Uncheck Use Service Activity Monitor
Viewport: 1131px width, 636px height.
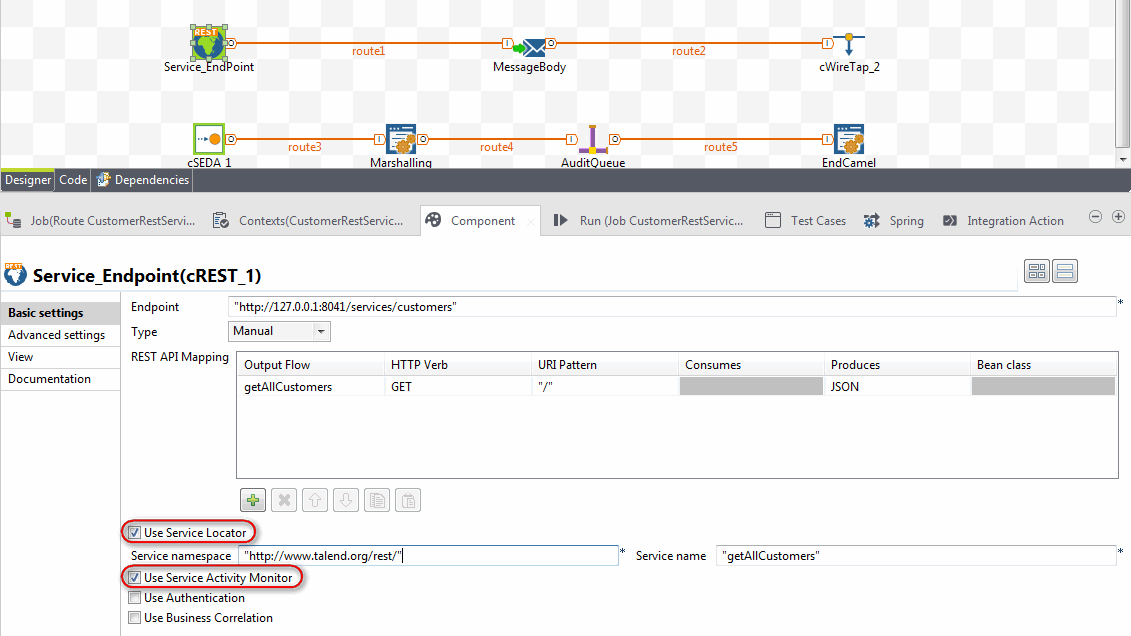(x=134, y=578)
